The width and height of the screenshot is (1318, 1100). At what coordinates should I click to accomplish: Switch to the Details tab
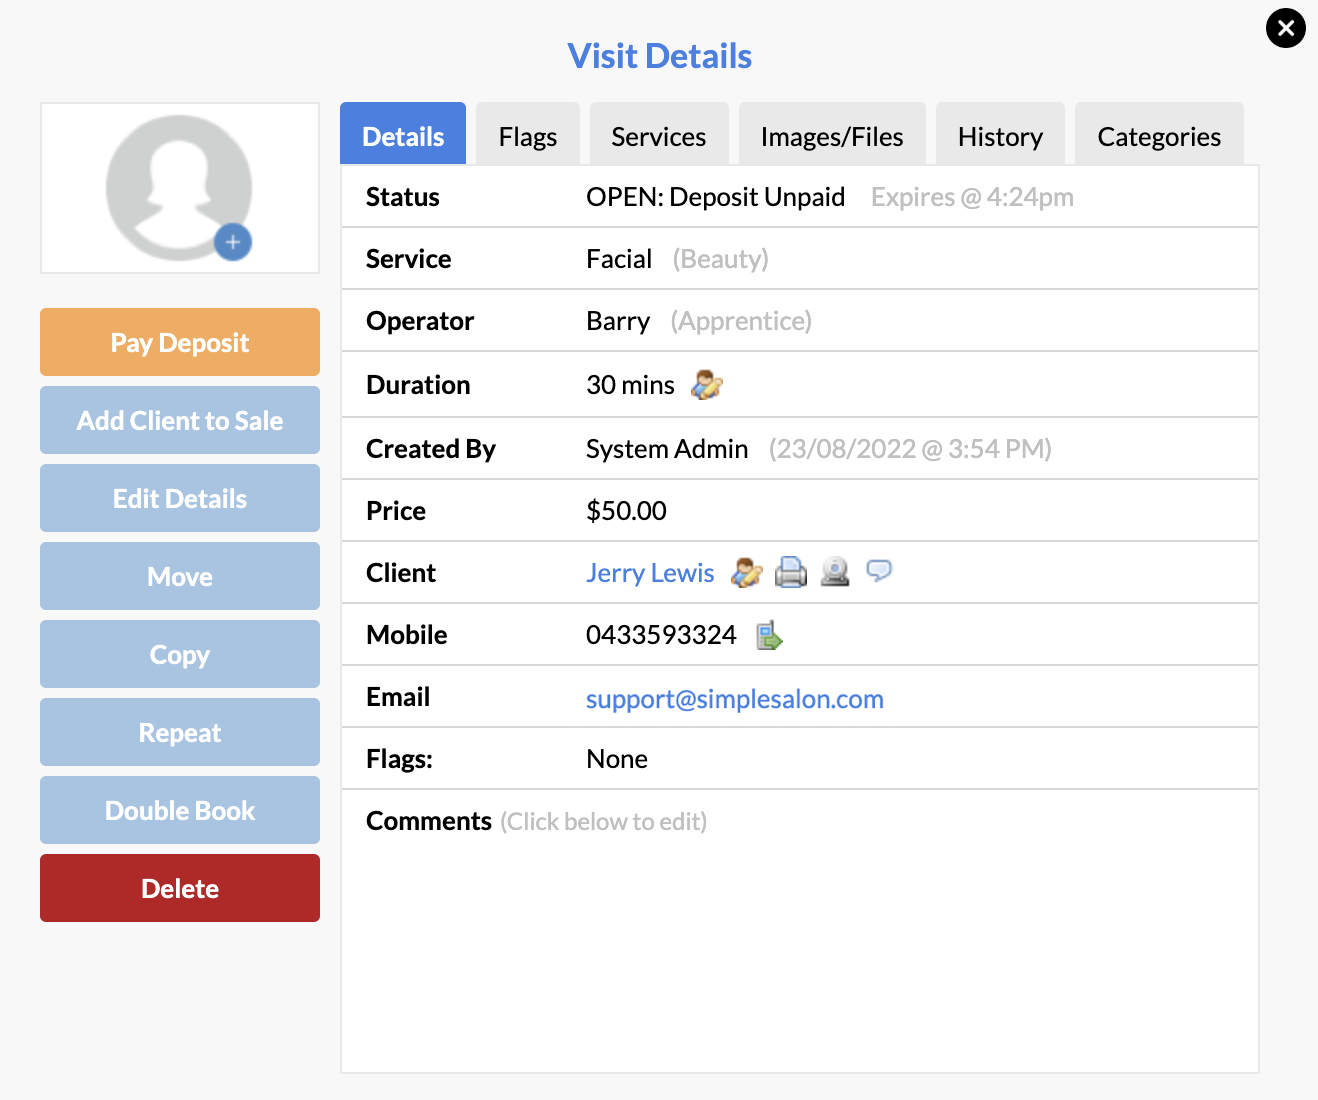(403, 134)
